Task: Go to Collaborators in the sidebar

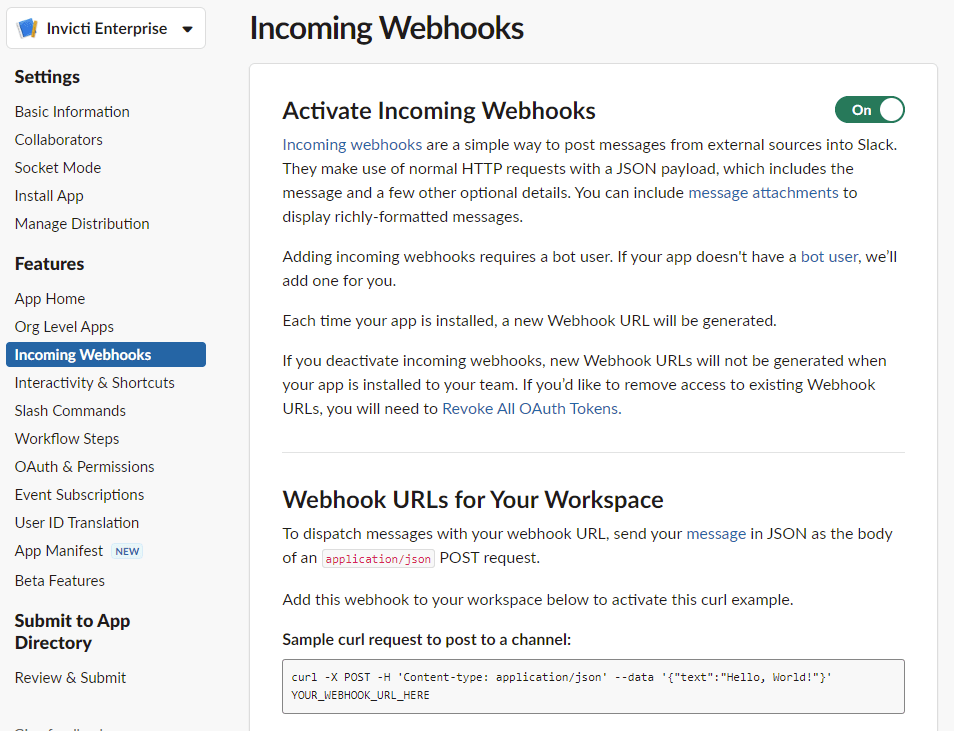Action: 58,140
